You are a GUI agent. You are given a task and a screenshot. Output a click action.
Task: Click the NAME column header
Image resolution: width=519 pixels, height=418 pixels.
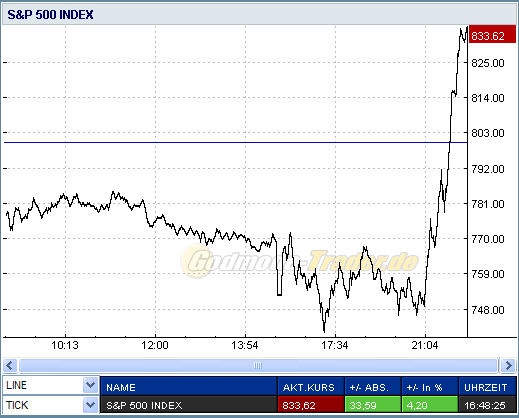click(189, 387)
